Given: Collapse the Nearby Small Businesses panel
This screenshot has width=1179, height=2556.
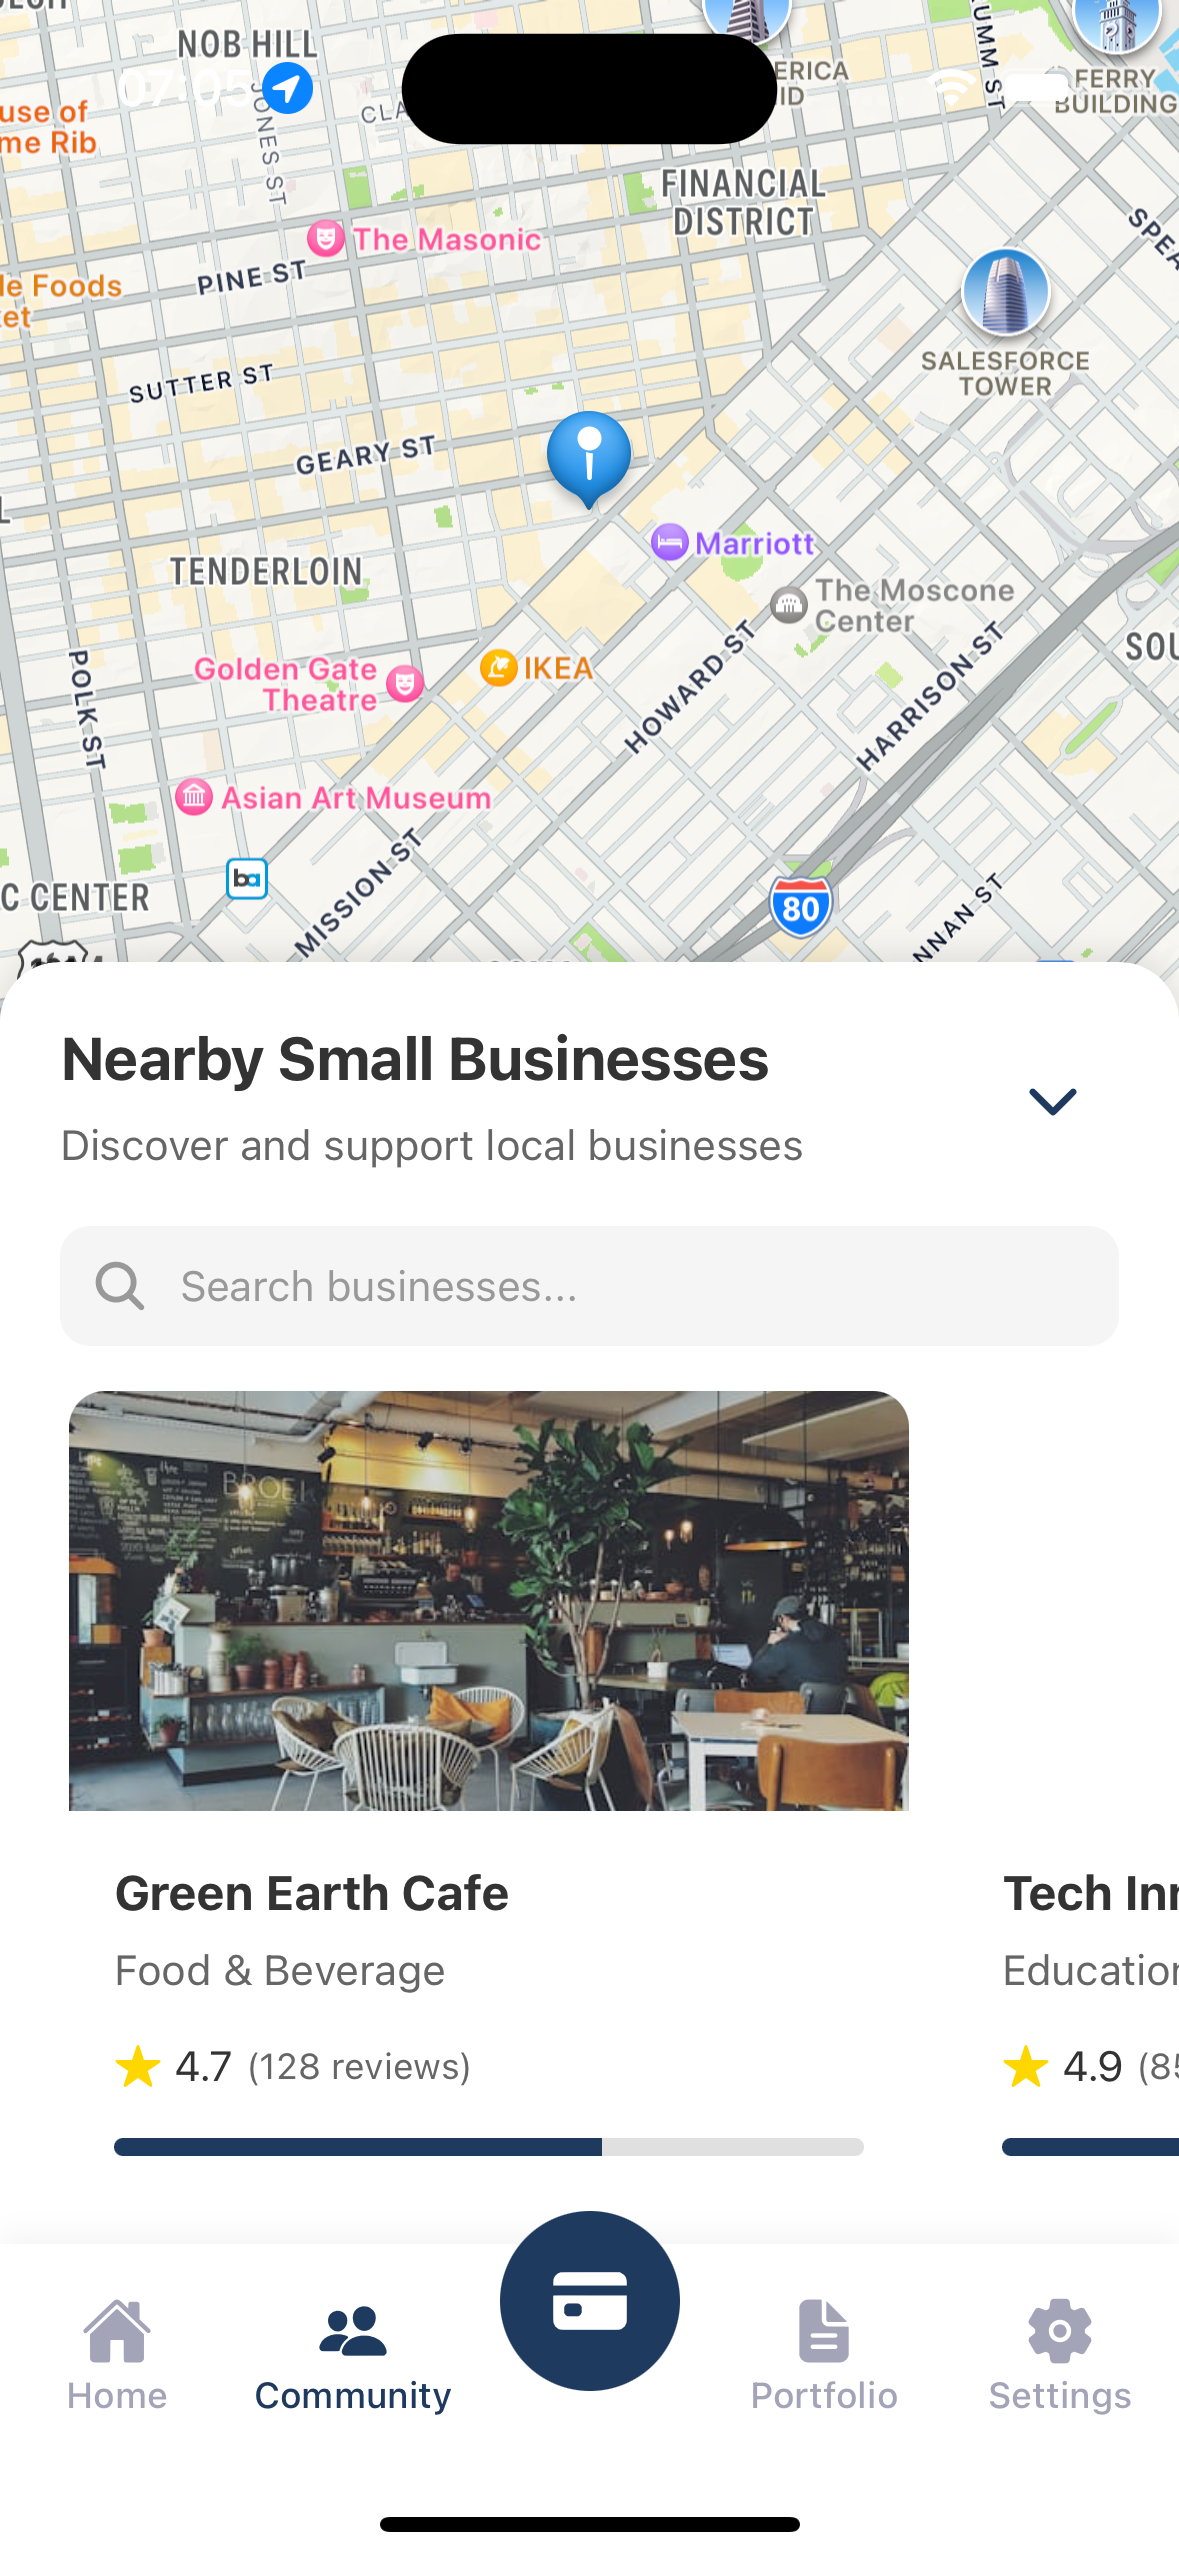Looking at the screenshot, I should click(1052, 1101).
